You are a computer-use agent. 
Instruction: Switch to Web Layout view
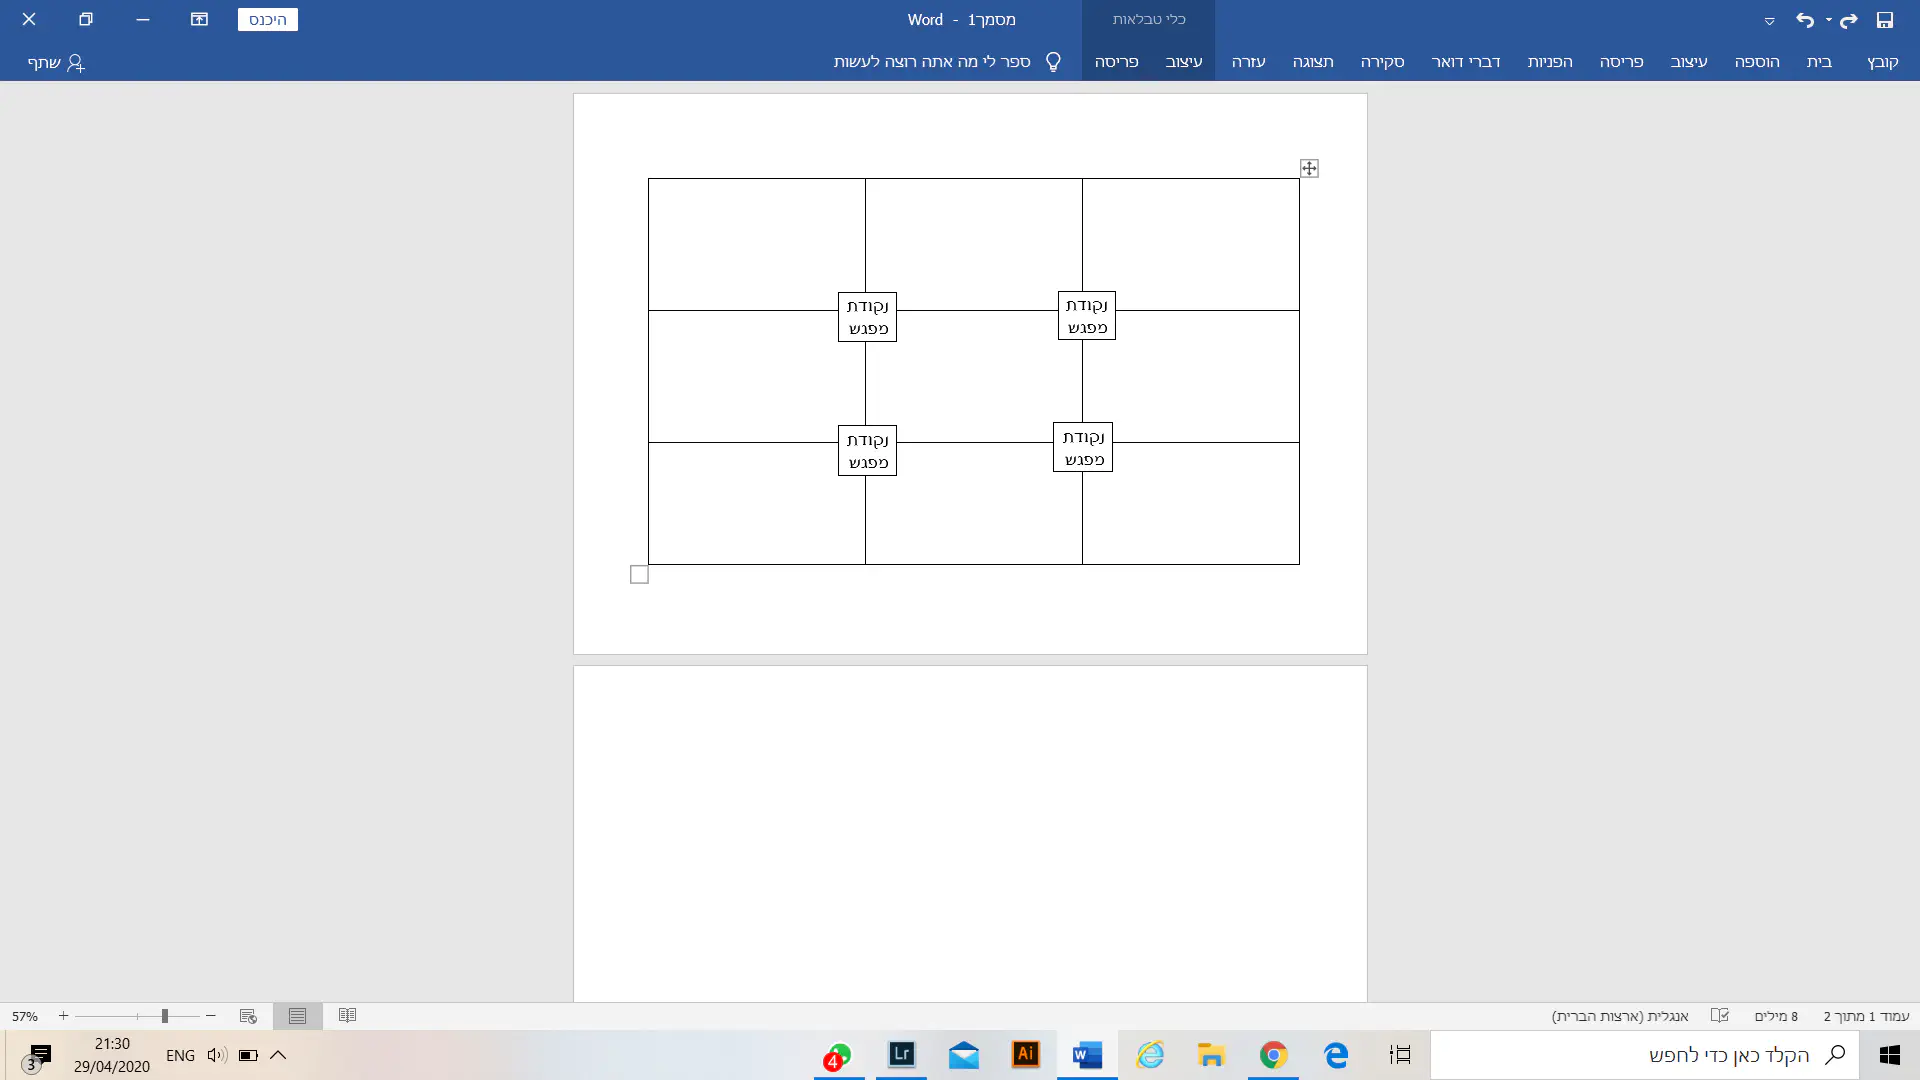[x=248, y=1015]
